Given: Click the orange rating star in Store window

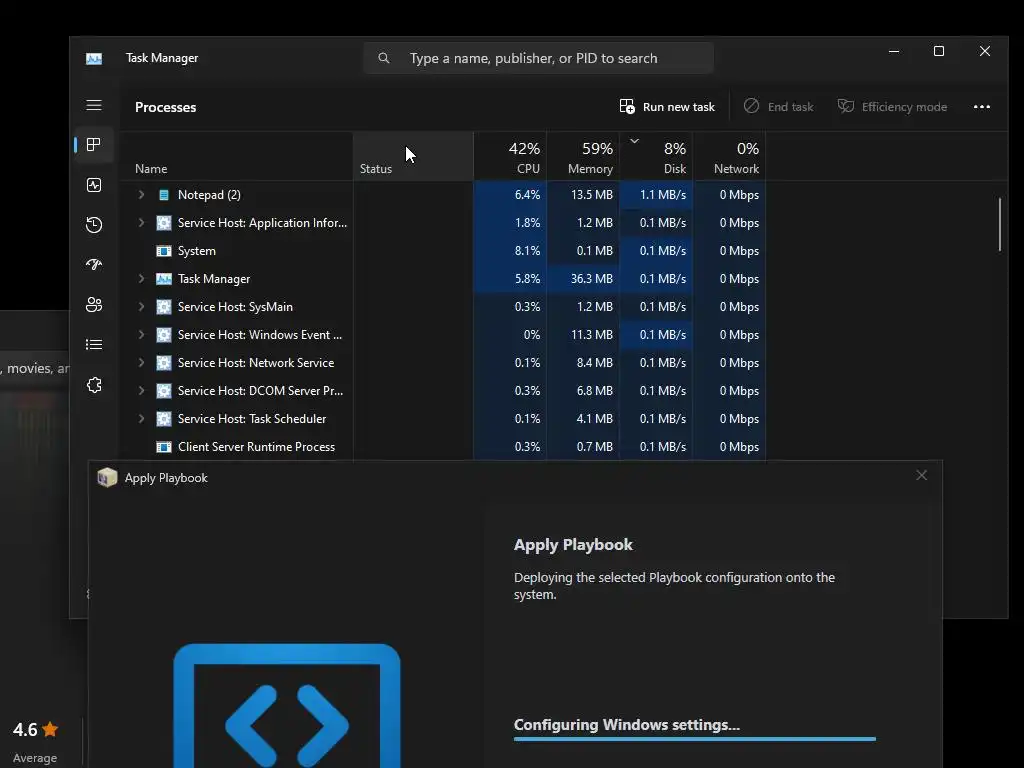Looking at the screenshot, I should pos(50,729).
